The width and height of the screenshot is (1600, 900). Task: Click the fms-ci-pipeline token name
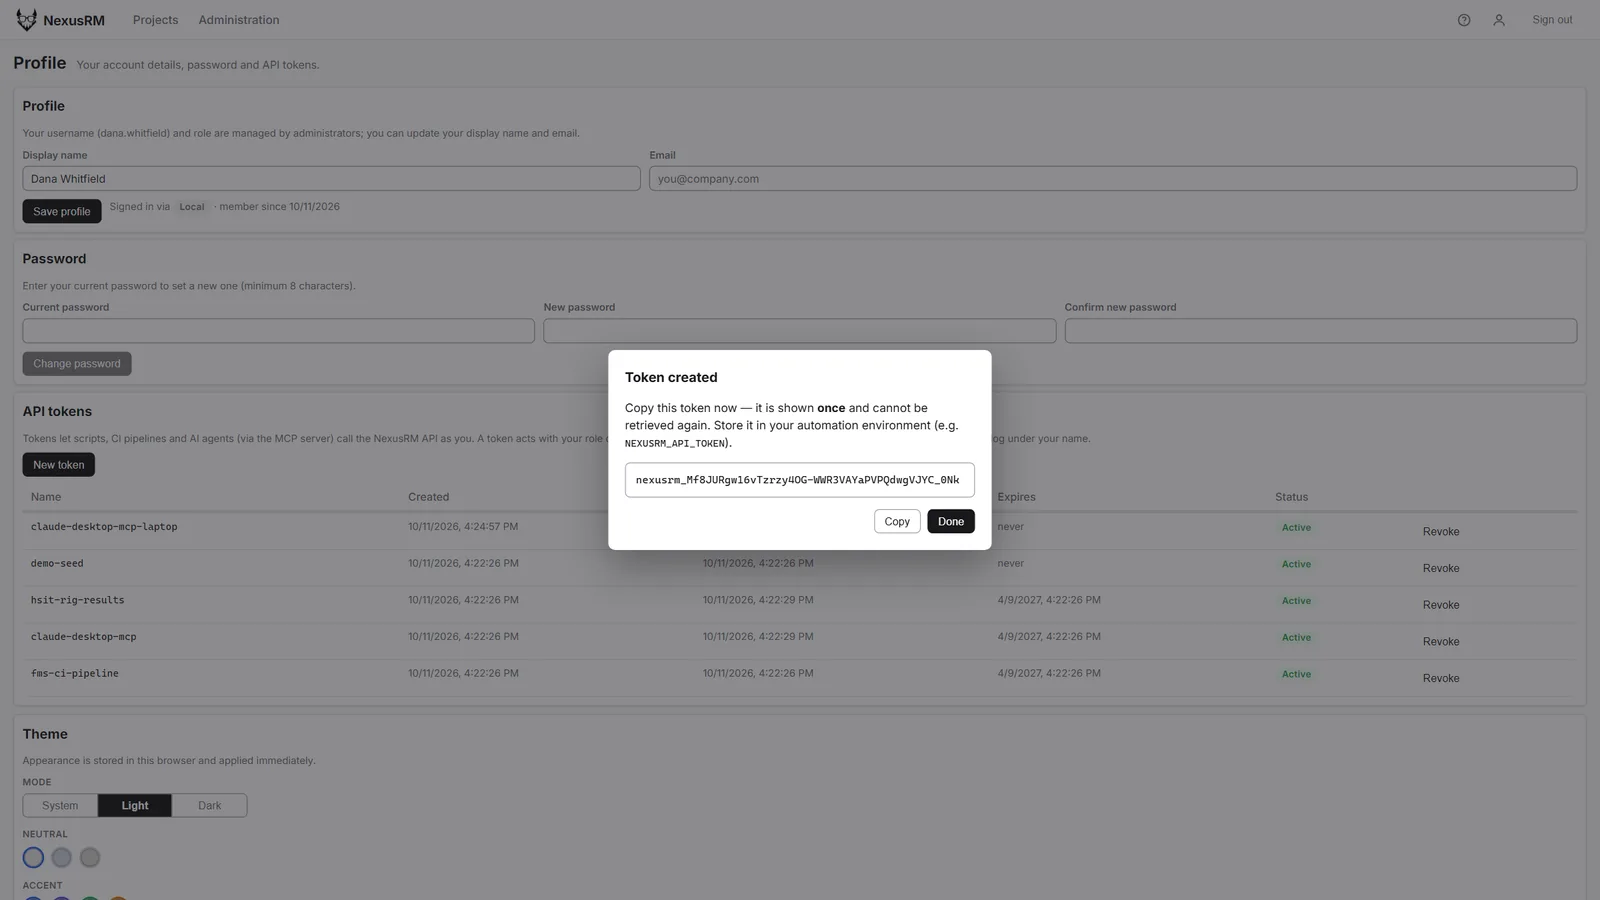click(75, 674)
